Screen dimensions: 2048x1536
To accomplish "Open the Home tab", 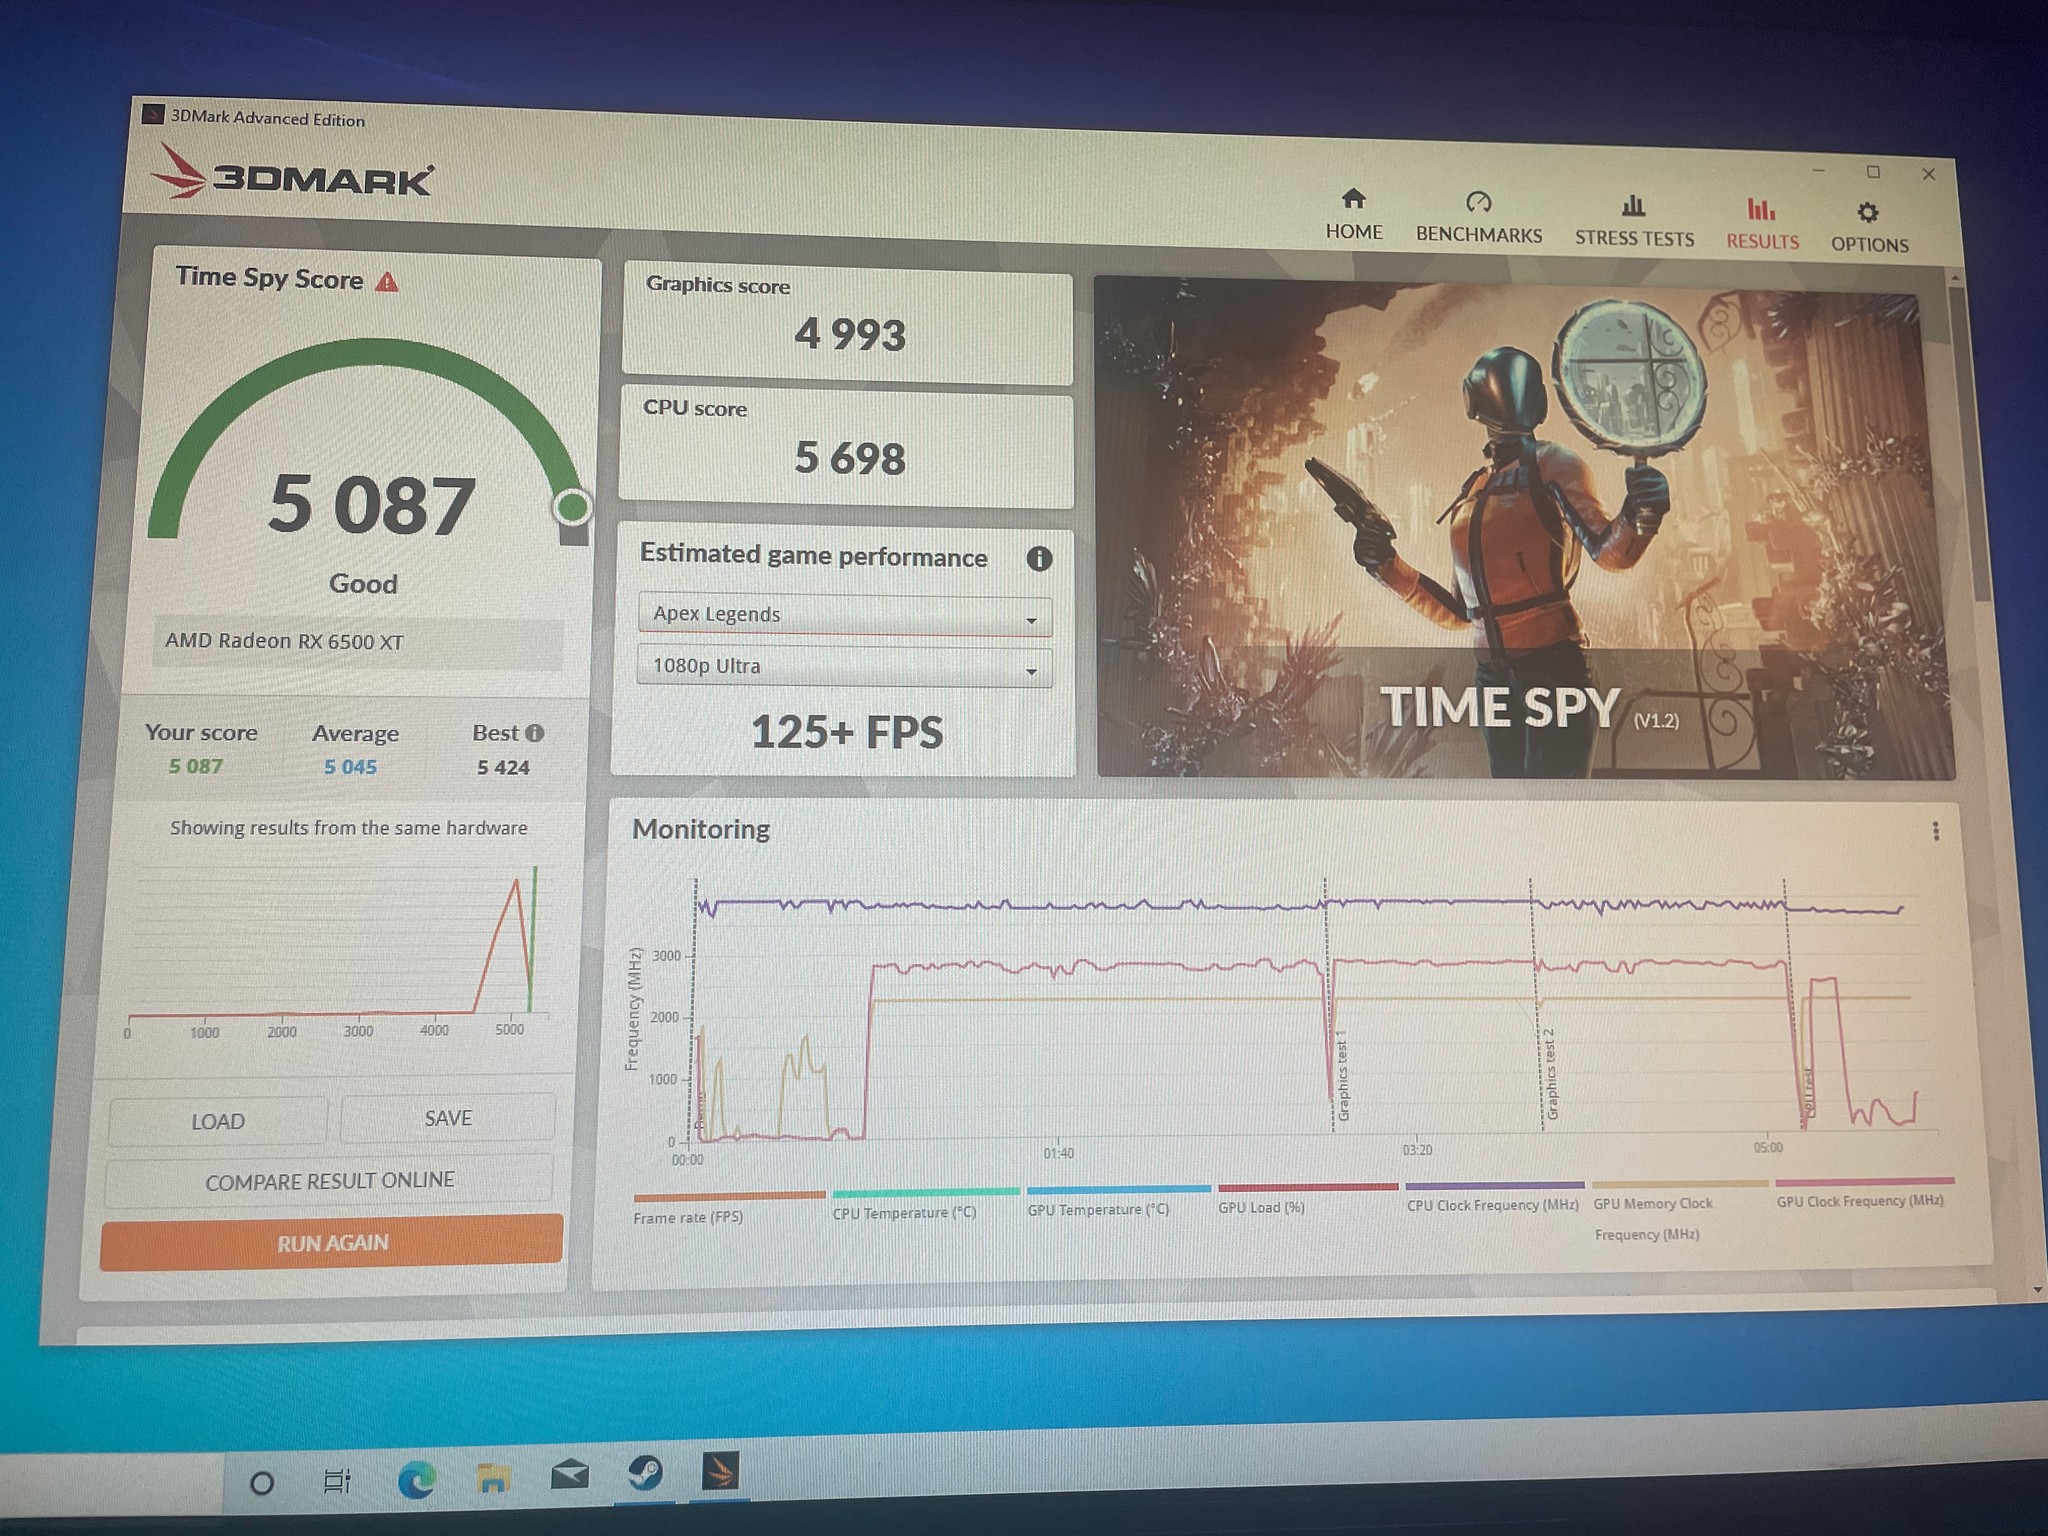I will (1353, 214).
